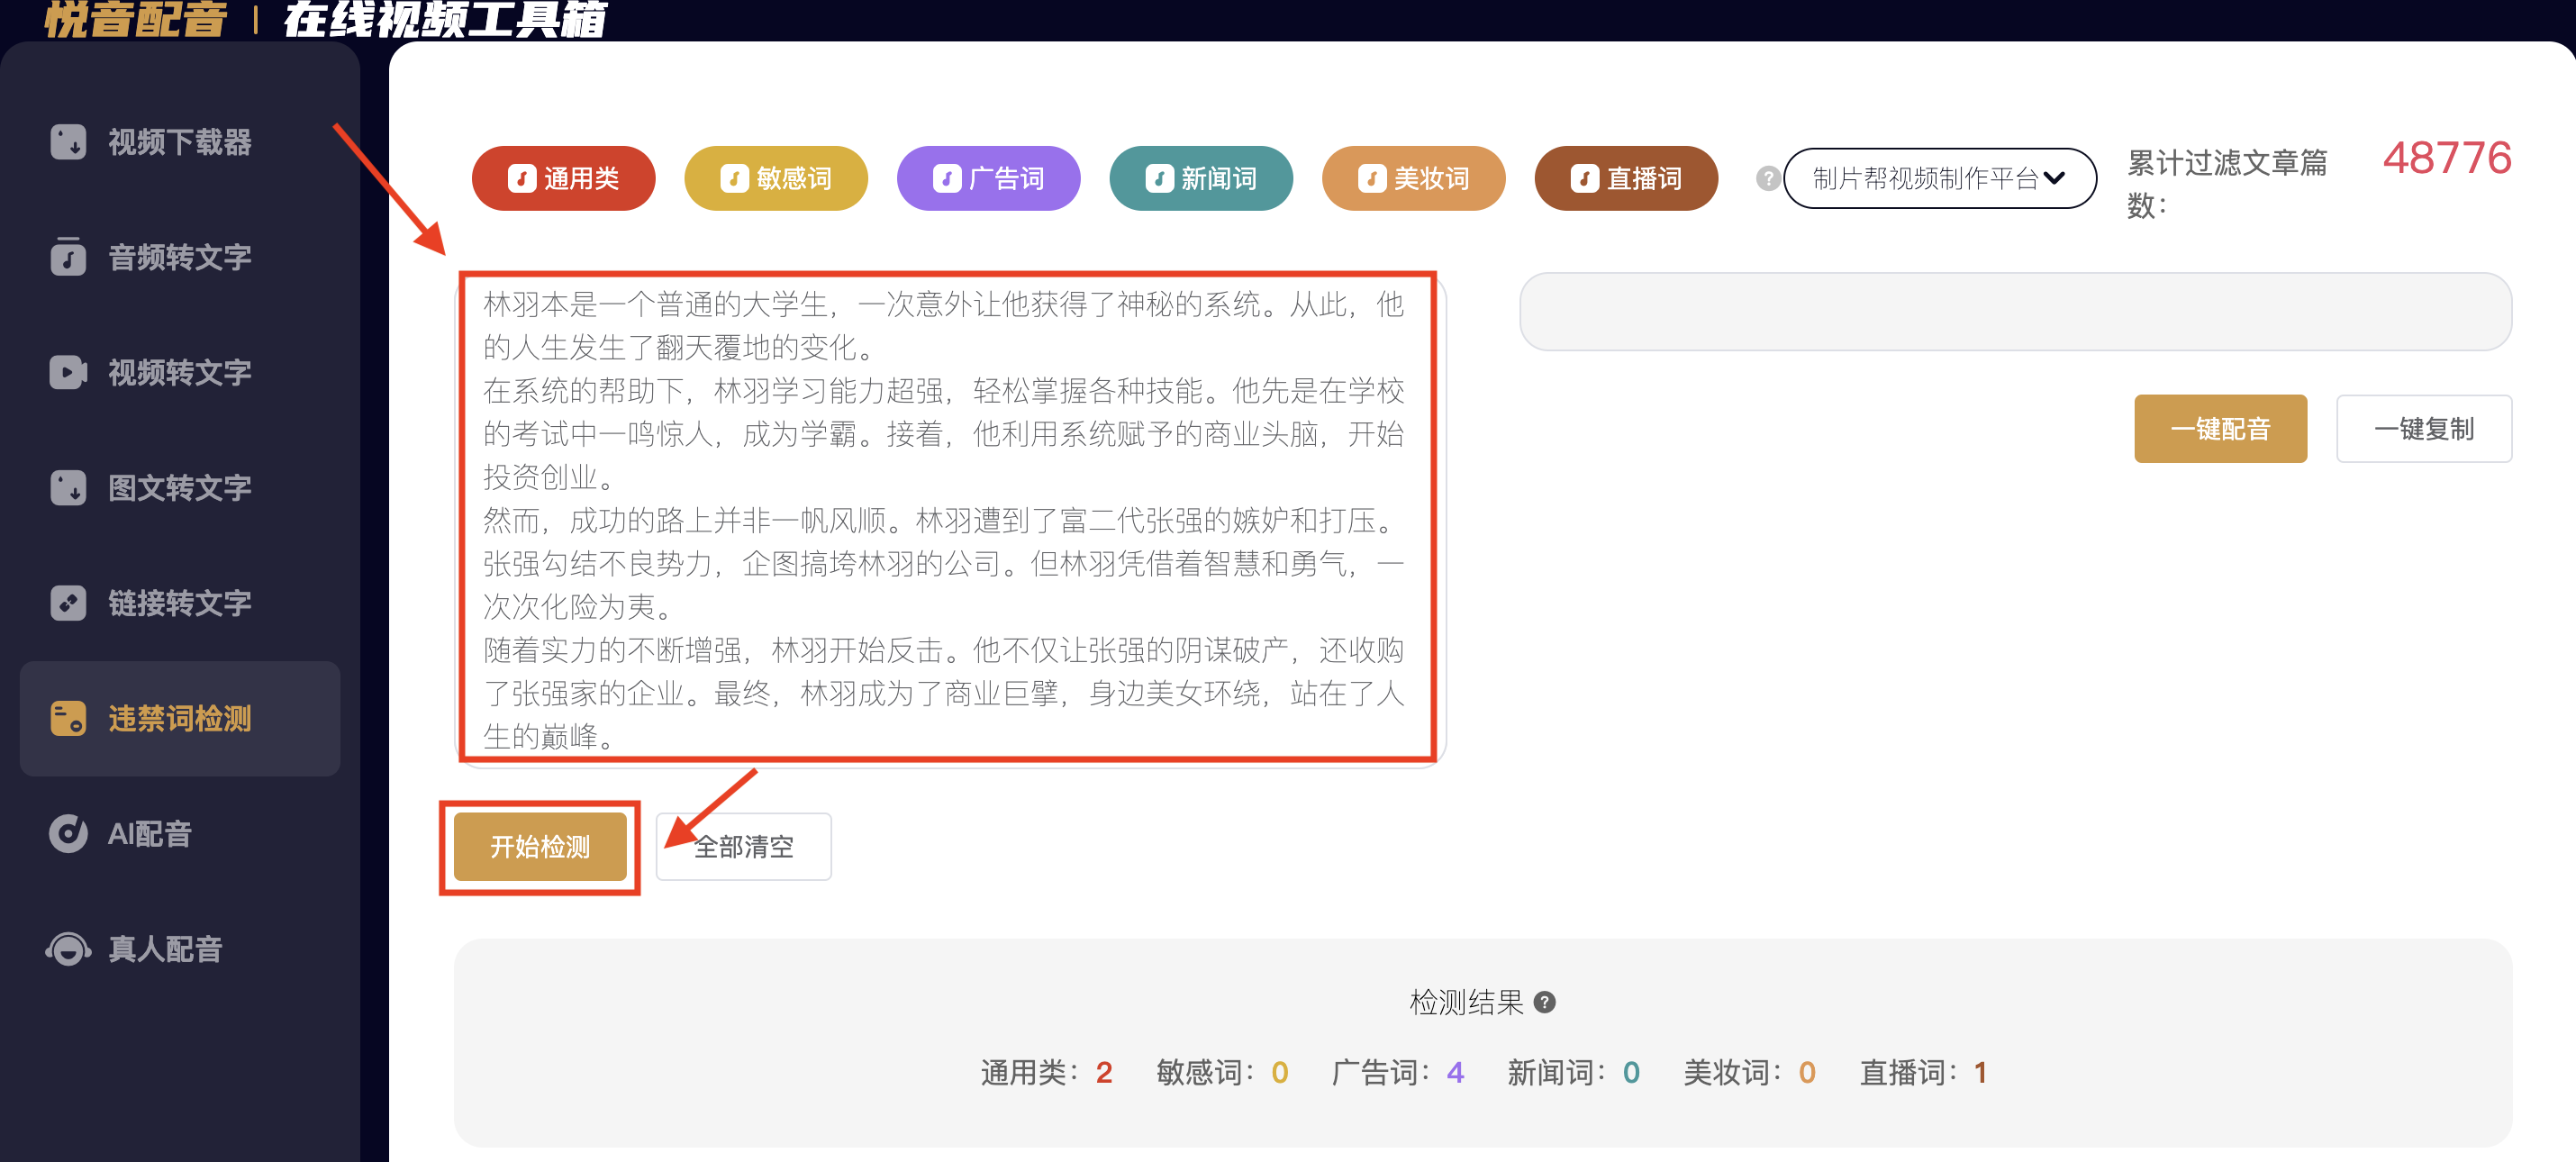Viewport: 2576px width, 1162px height.
Task: Open 音频转文字 from the sidebar
Action: pyautogui.click(x=180, y=257)
